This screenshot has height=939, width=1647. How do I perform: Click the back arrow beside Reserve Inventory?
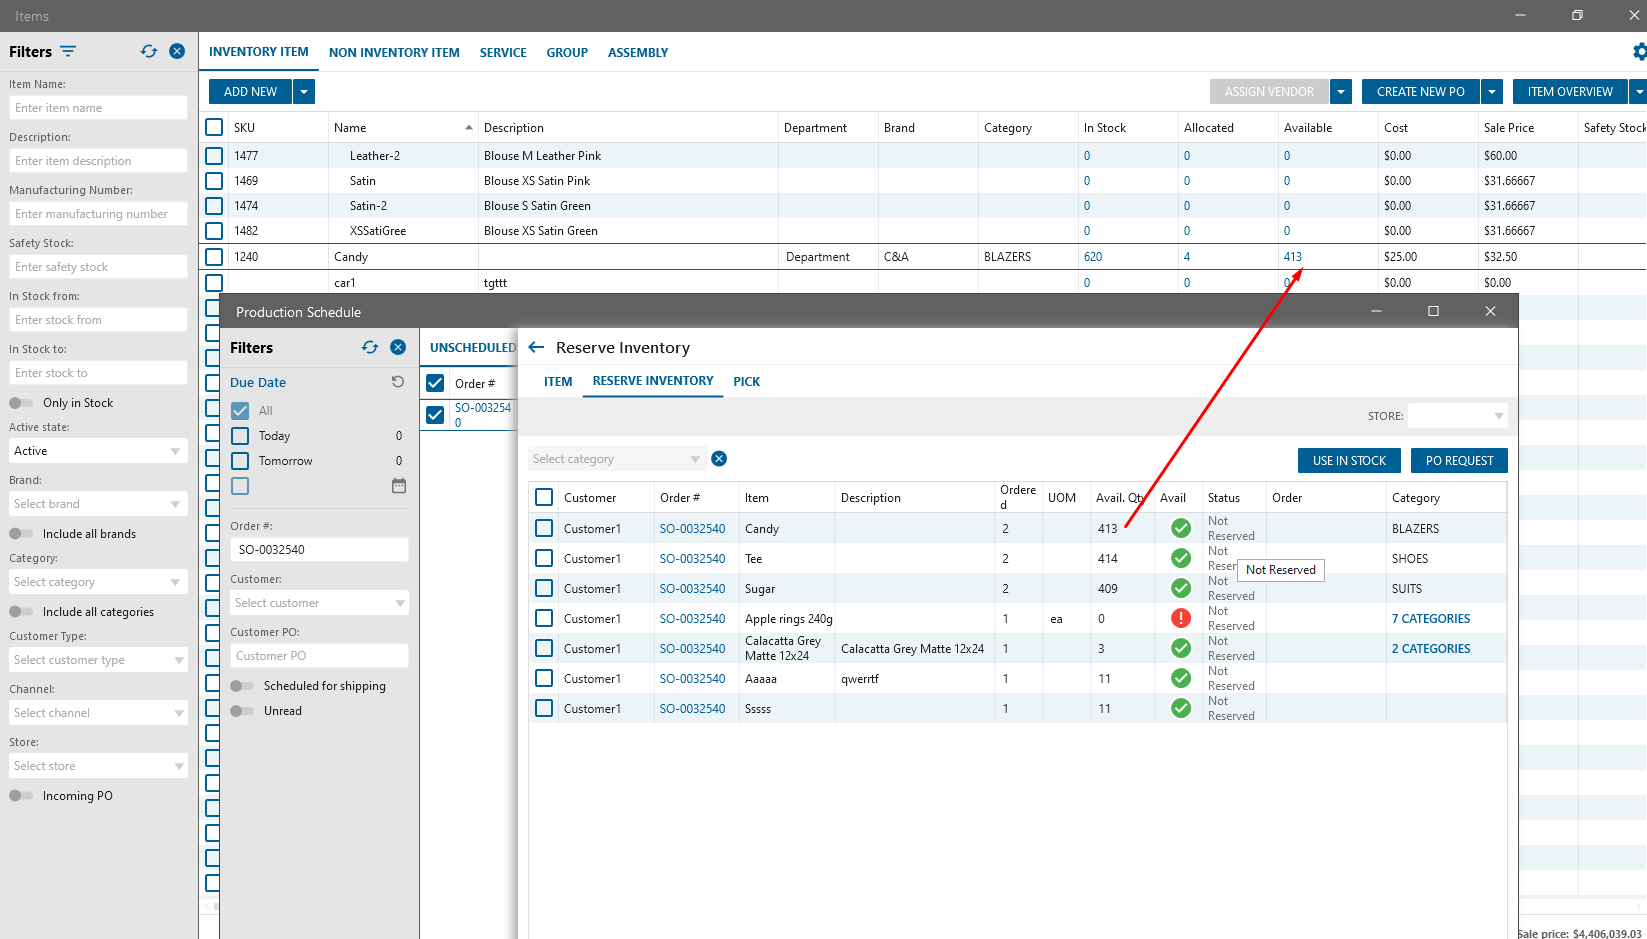(536, 347)
